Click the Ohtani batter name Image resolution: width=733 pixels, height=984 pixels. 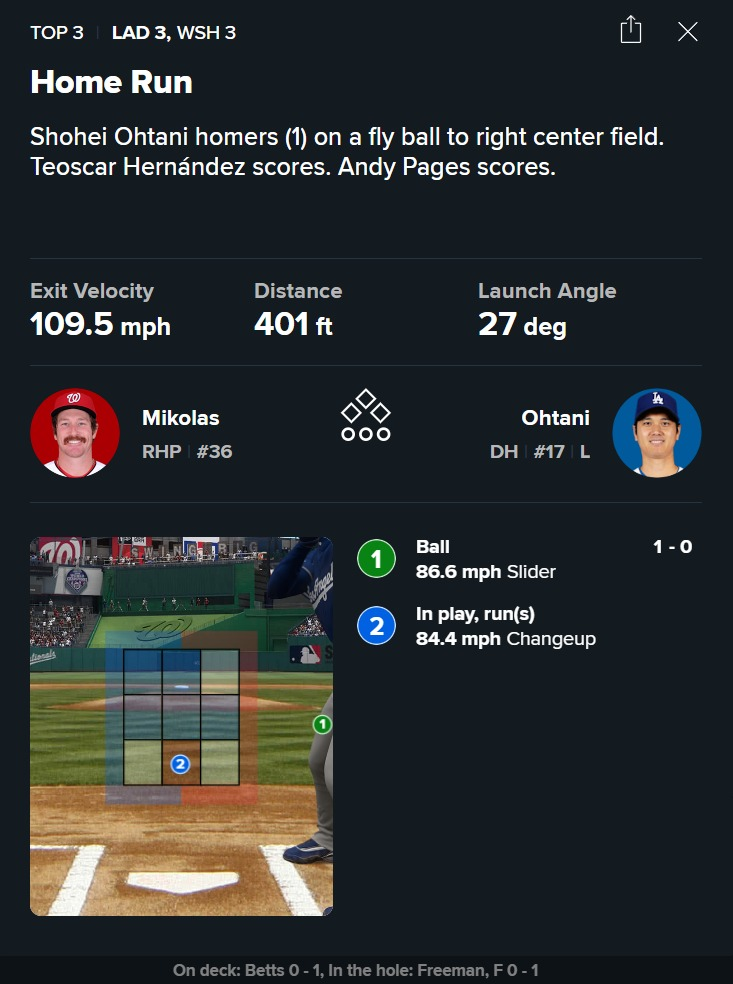(x=555, y=418)
